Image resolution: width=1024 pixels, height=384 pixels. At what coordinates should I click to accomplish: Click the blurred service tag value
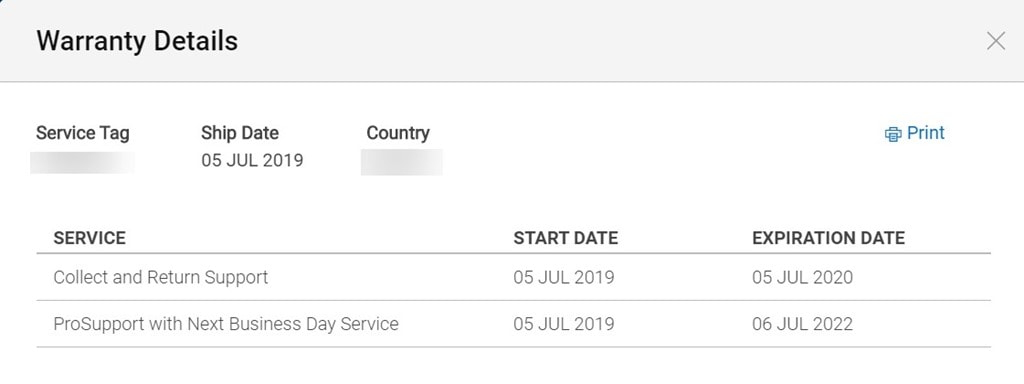pos(82,163)
